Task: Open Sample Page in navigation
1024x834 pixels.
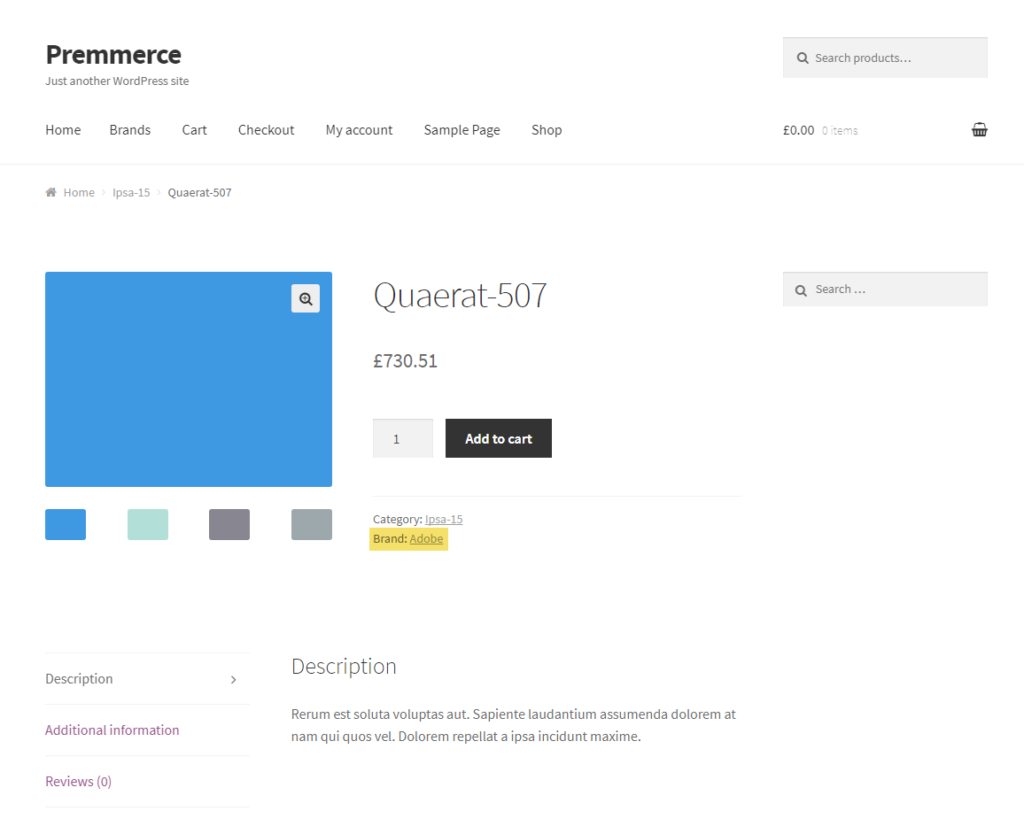Action: click(462, 130)
